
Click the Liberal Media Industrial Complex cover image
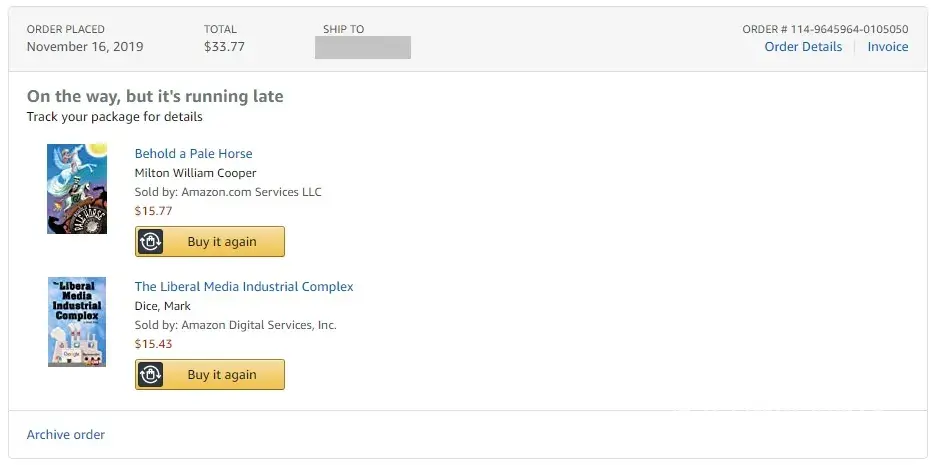coord(77,322)
